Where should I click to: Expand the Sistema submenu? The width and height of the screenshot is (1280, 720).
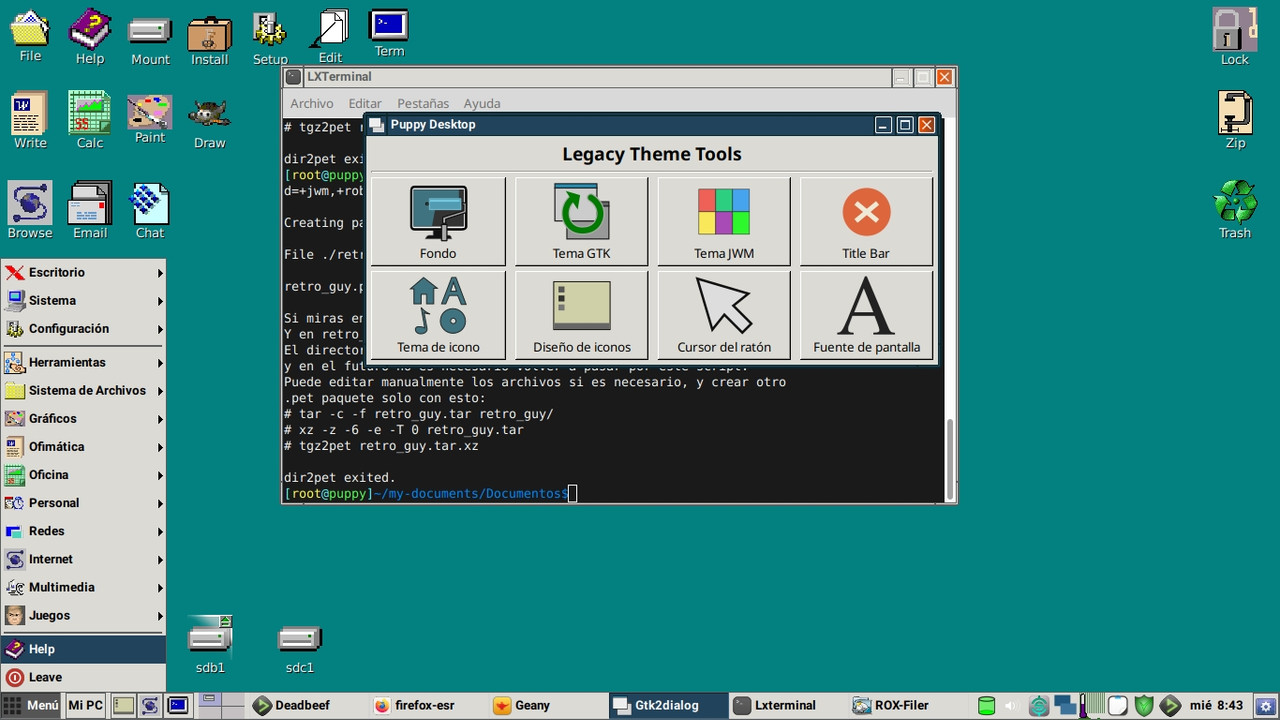pyautogui.click(x=83, y=300)
